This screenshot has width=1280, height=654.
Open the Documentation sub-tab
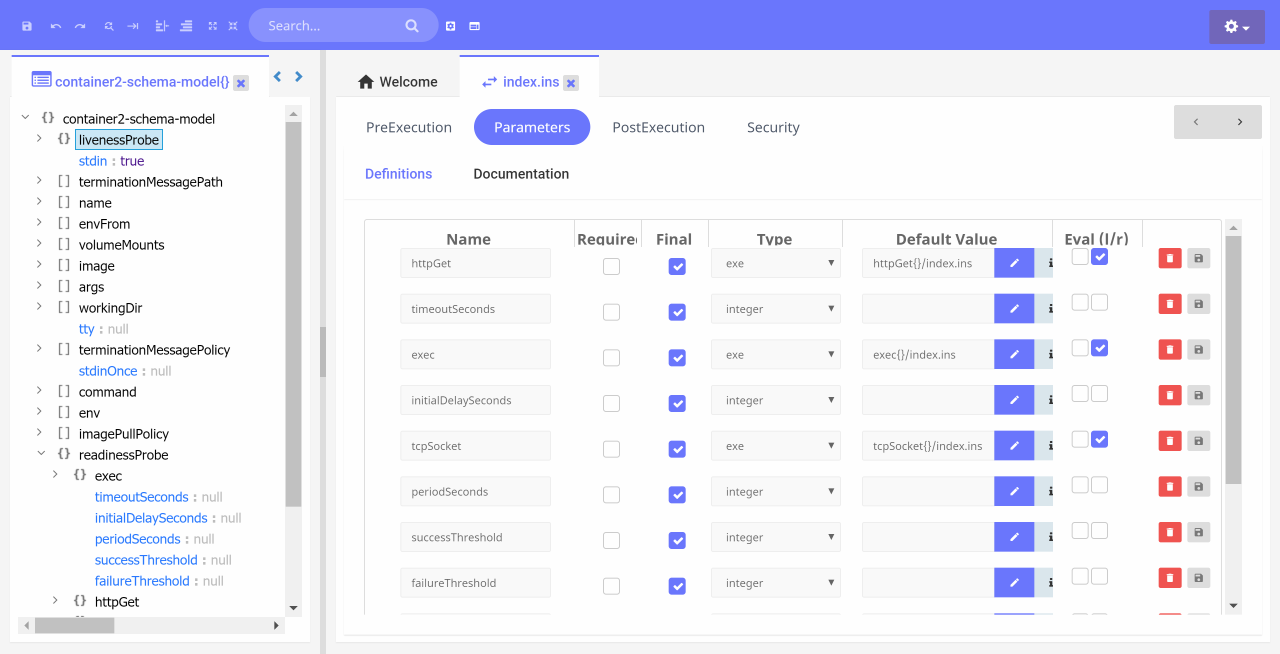tap(521, 174)
